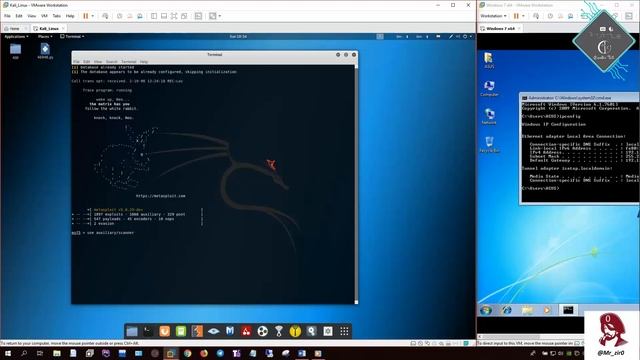Pause the Windows 7 x64 virtual machine
The height and width of the screenshot is (360, 640).
516,16
